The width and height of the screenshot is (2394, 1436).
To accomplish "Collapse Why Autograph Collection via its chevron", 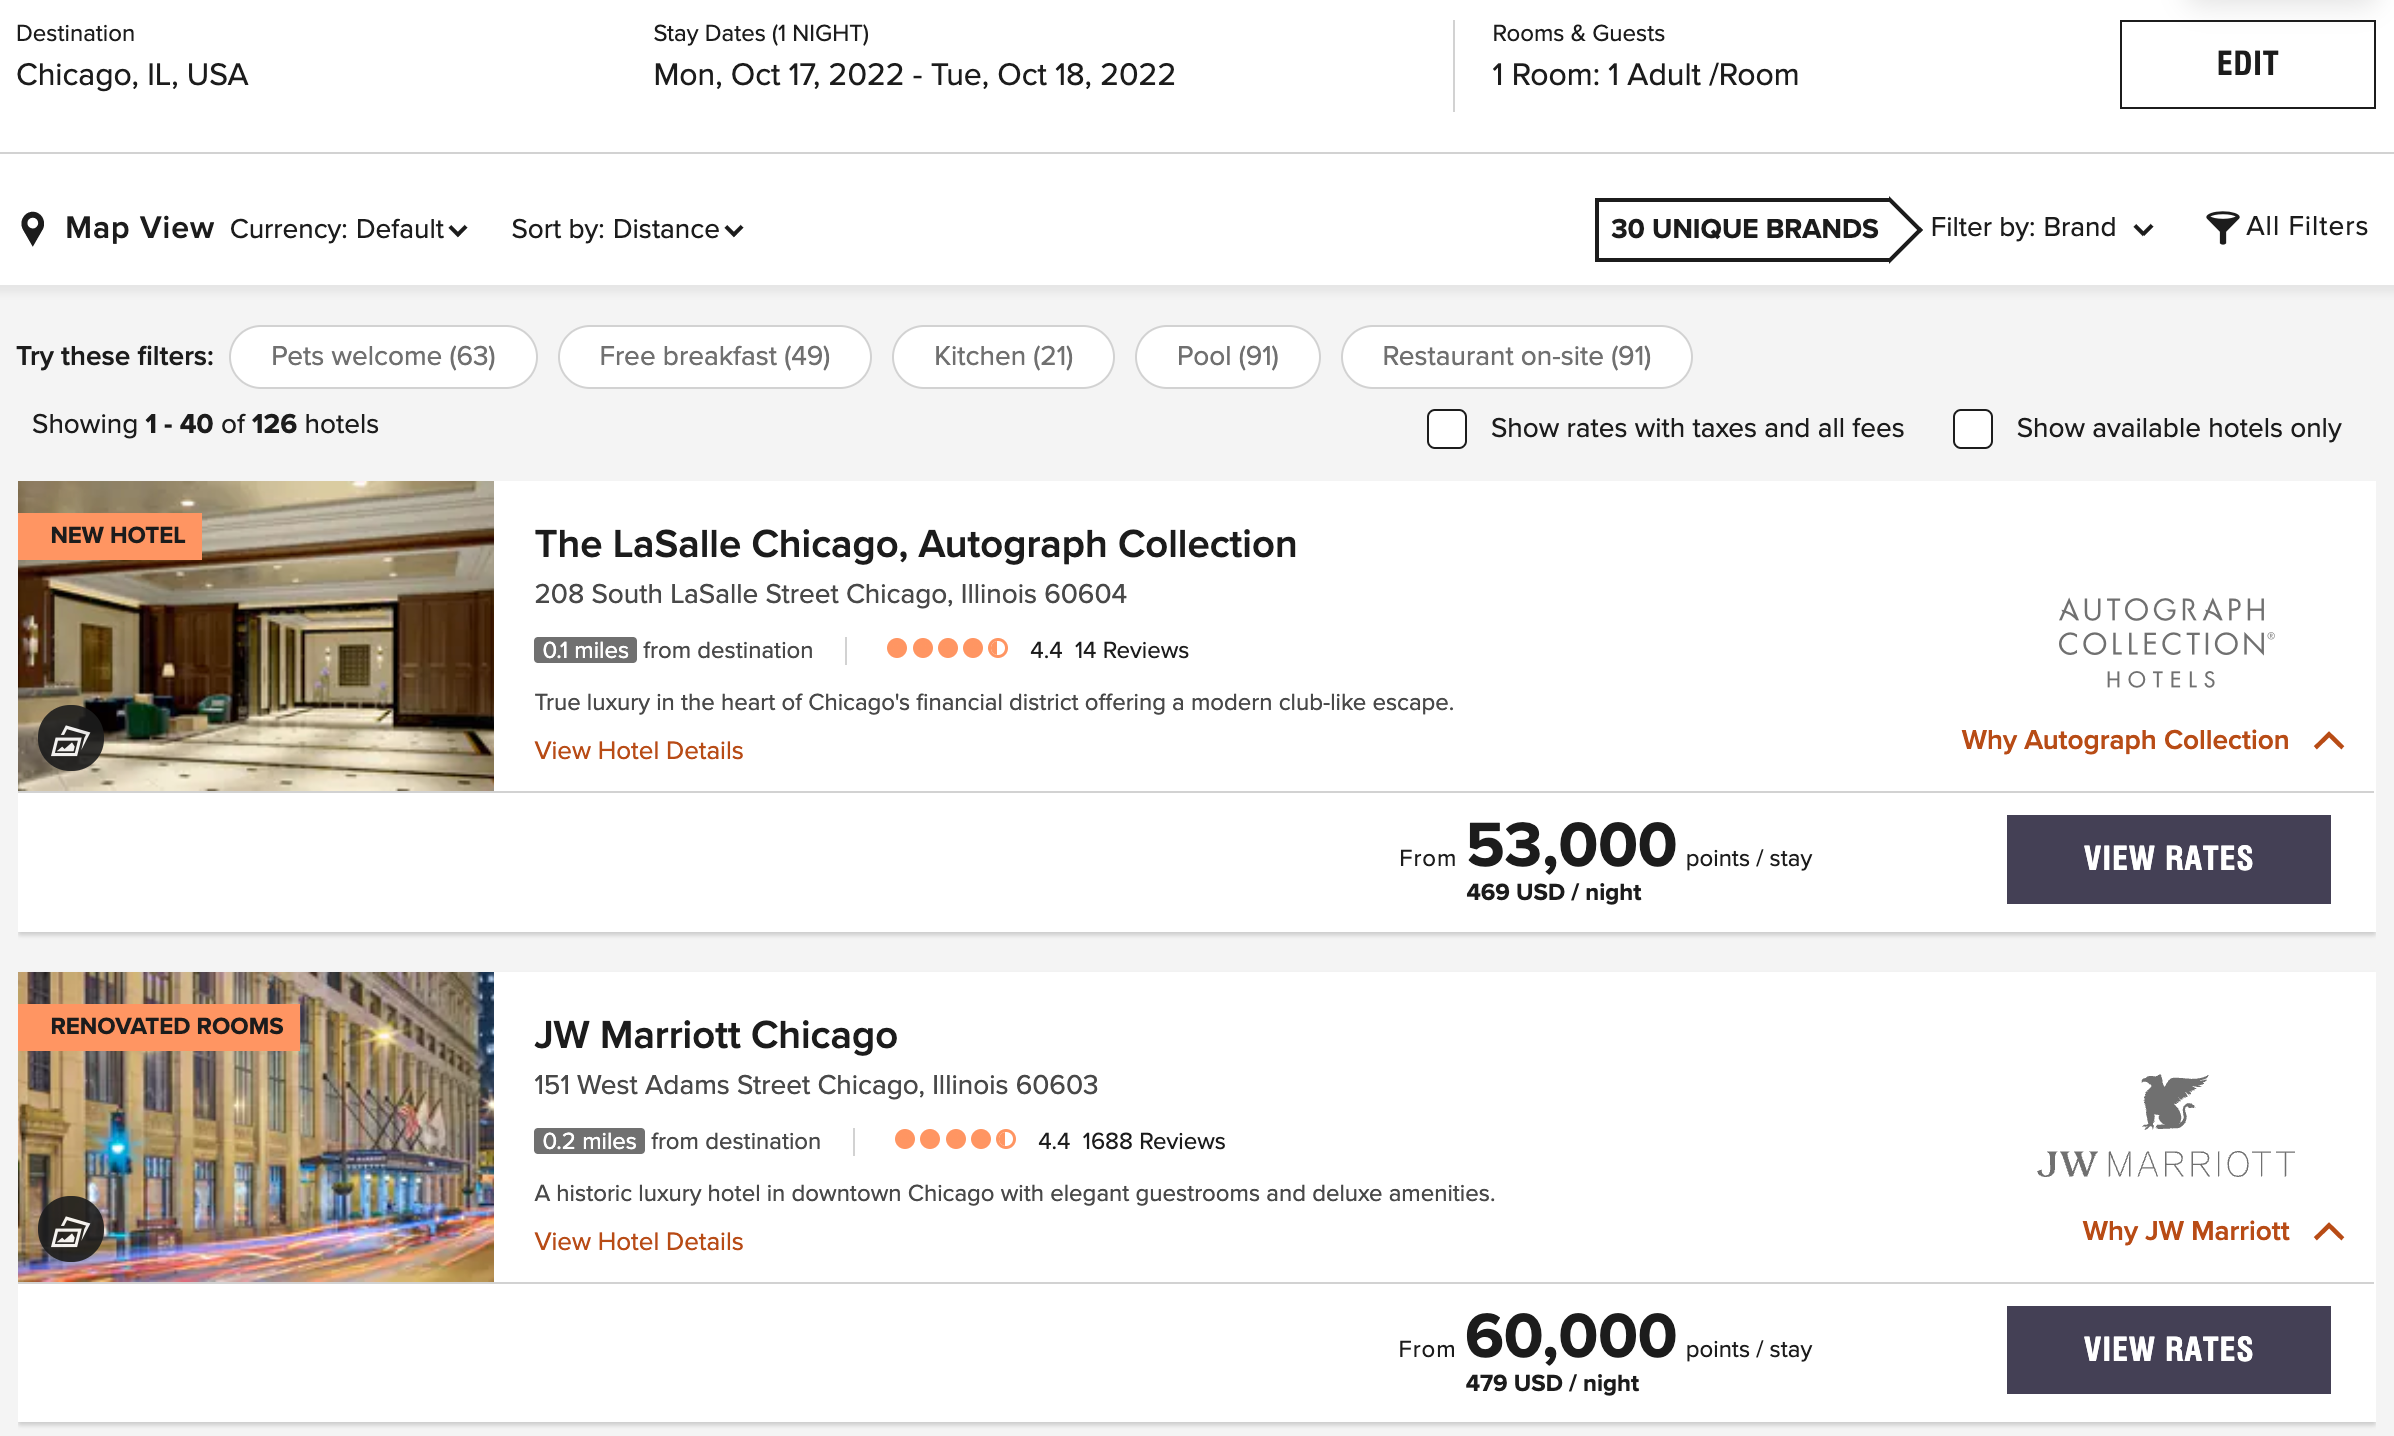I will point(2328,741).
